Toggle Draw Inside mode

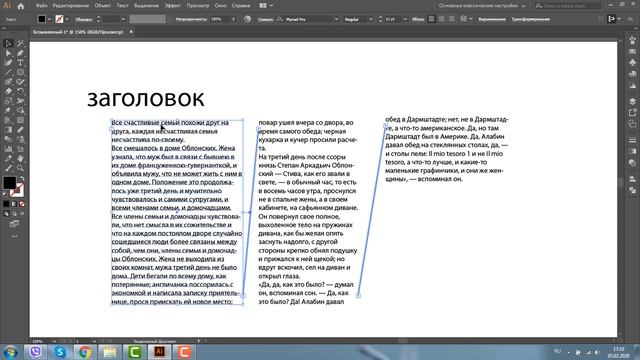point(22,213)
